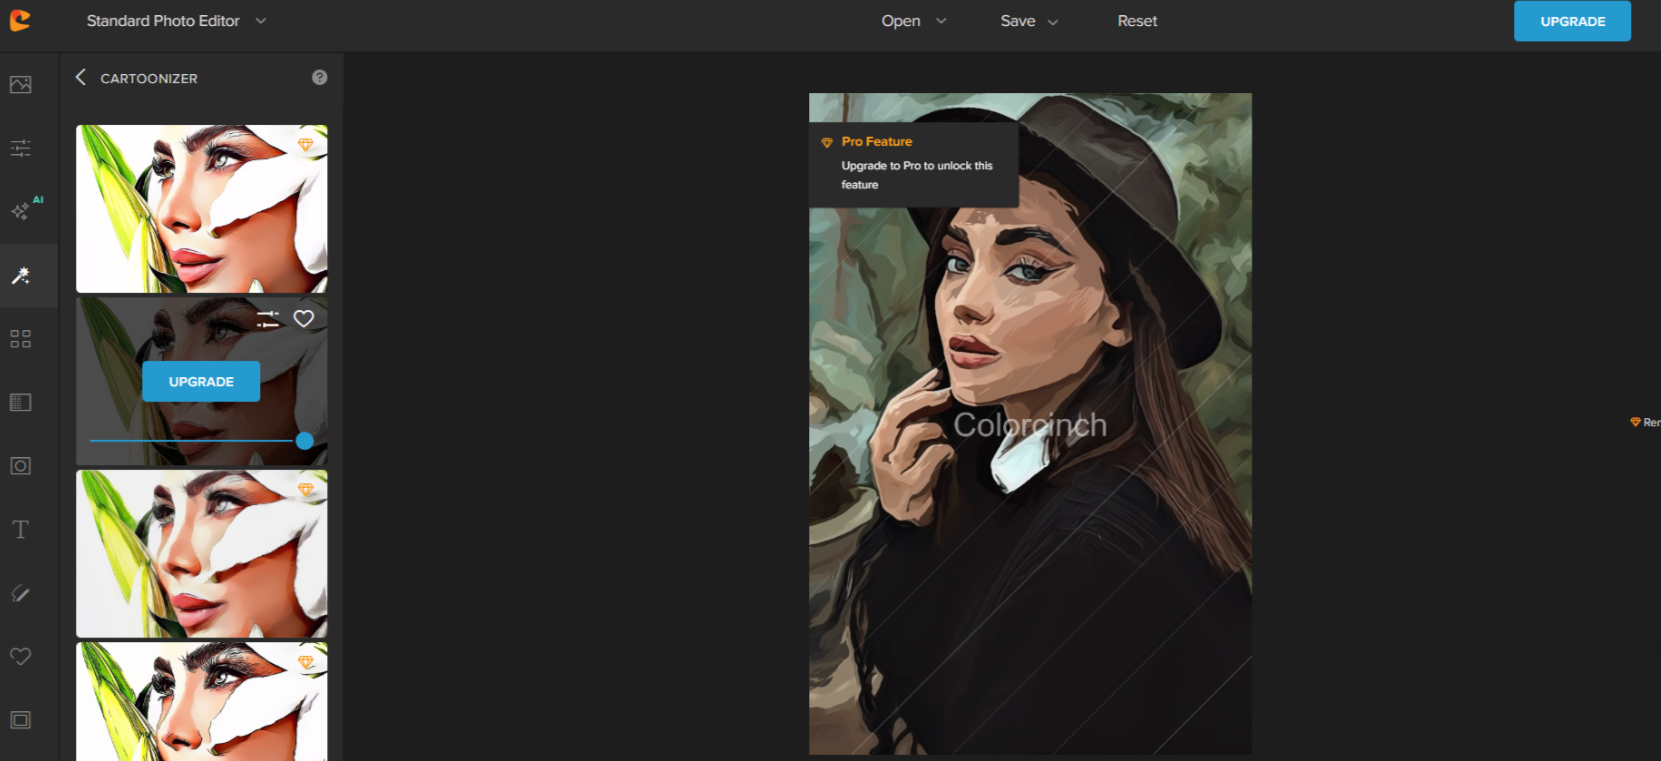The width and height of the screenshot is (1661, 761).
Task: Expand the Save menu dropdown
Action: (x=1028, y=21)
